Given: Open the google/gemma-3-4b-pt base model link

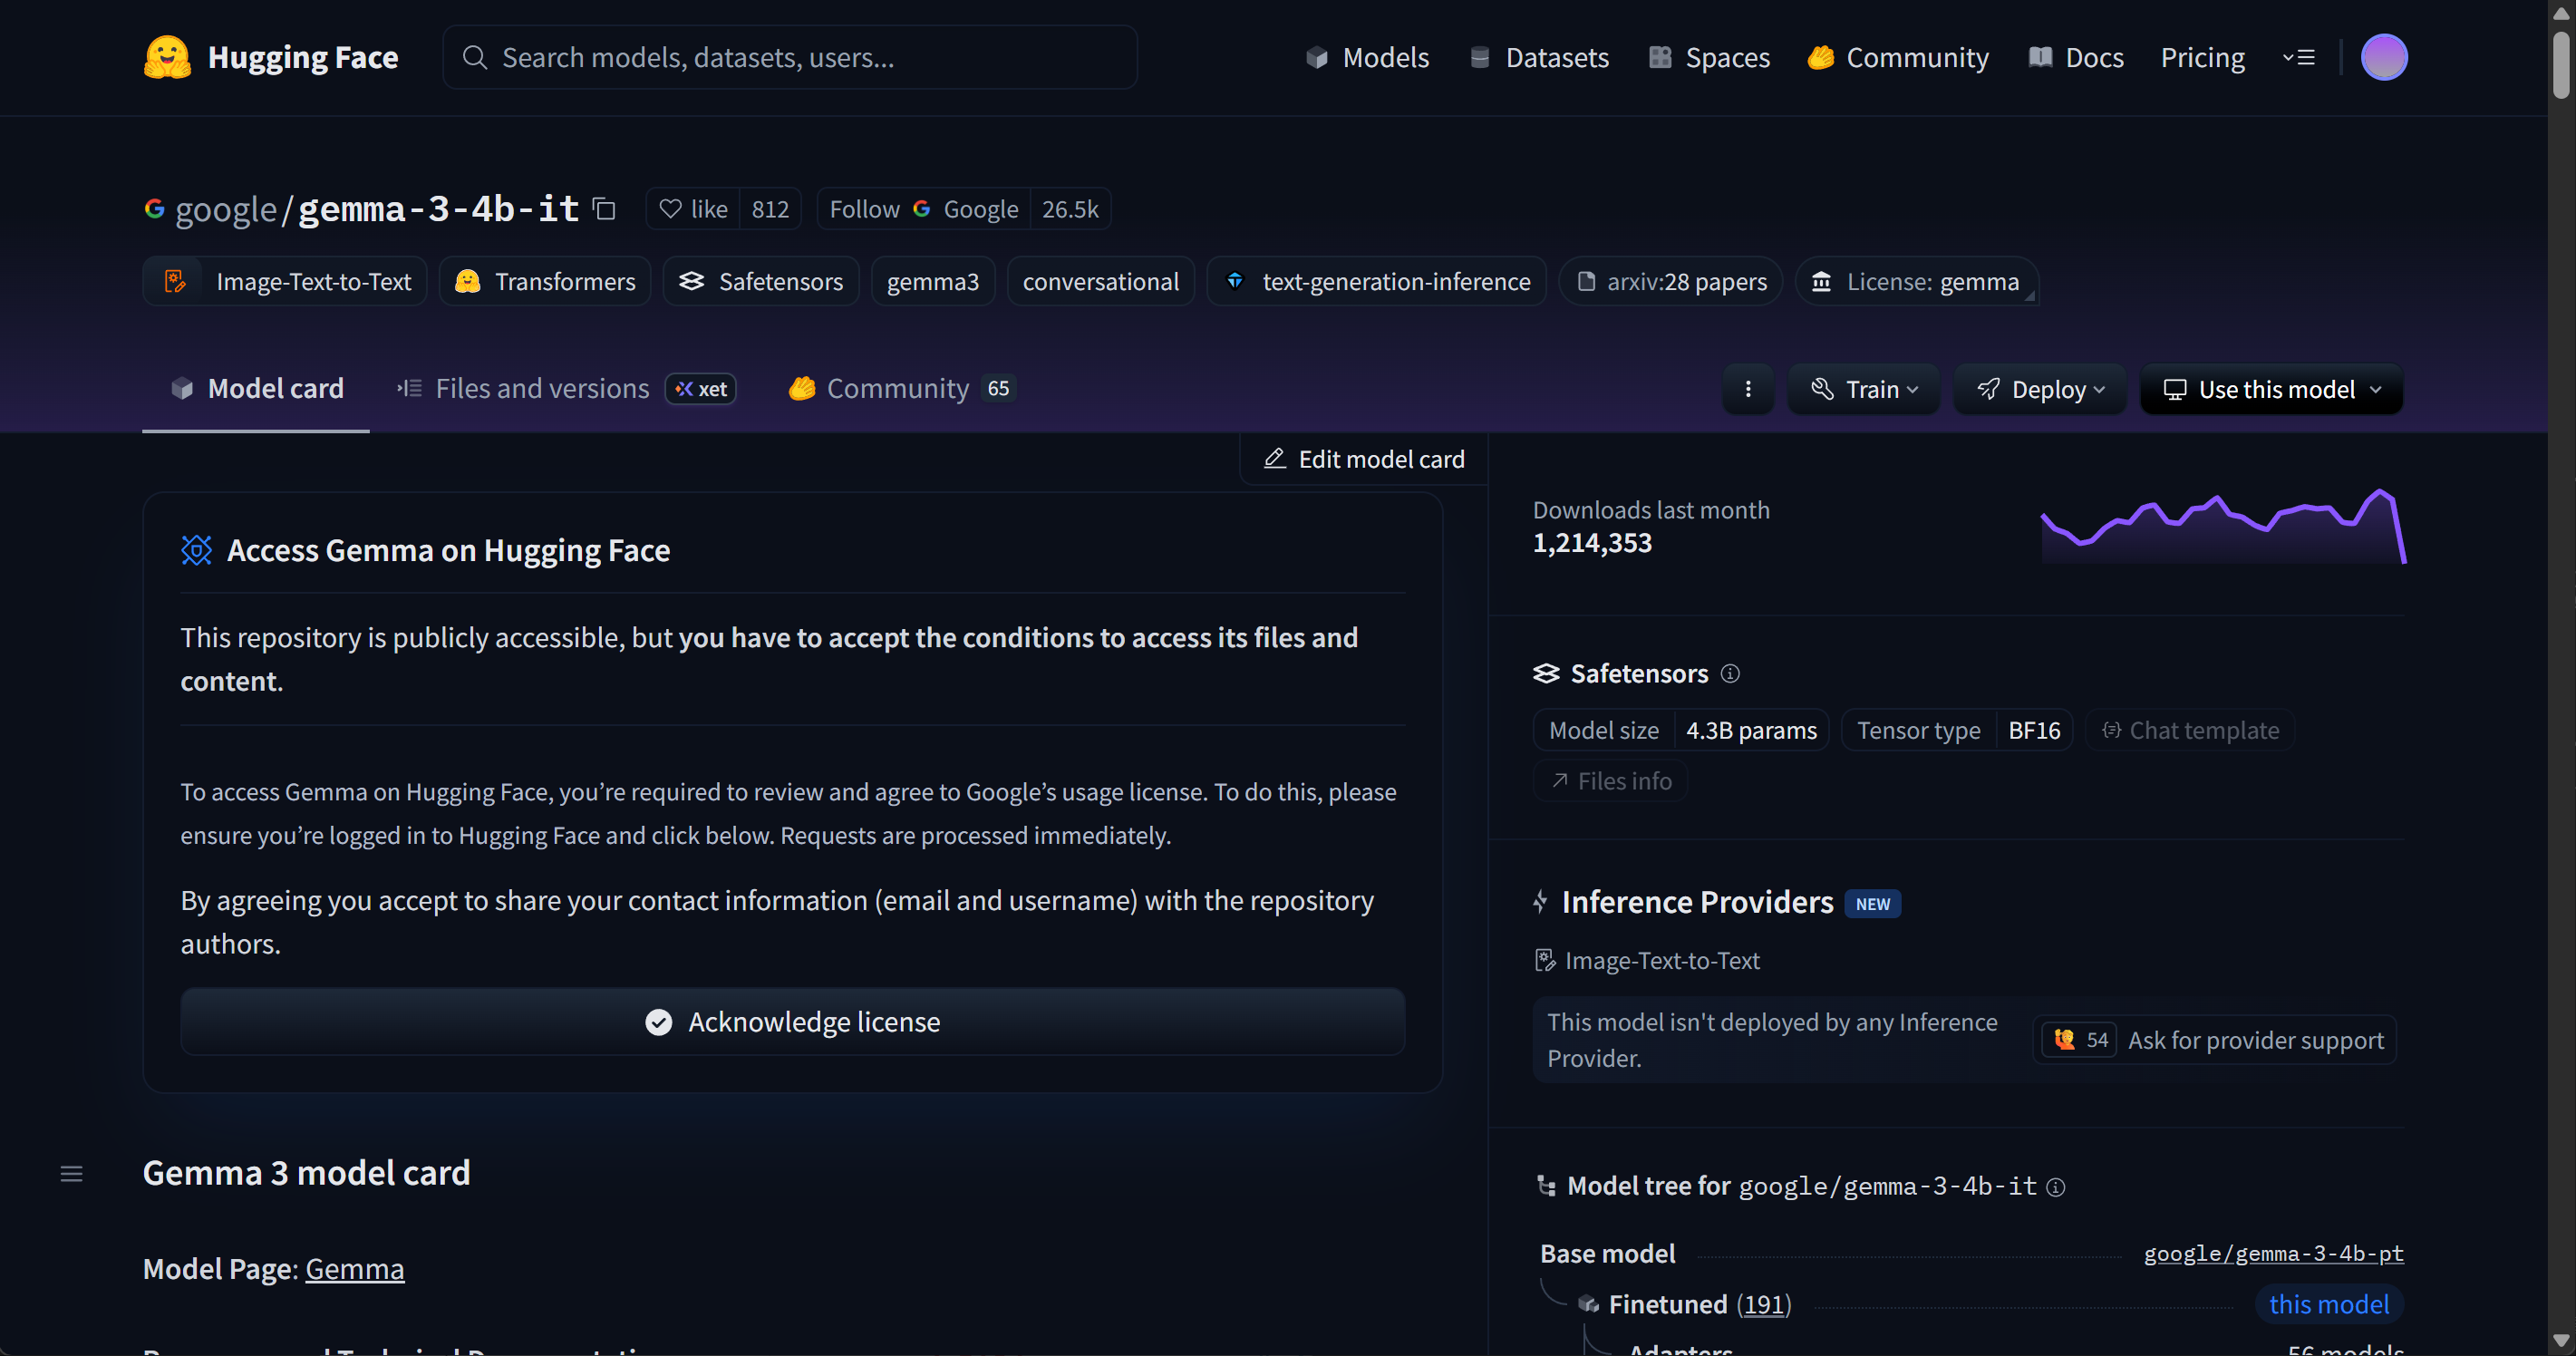Looking at the screenshot, I should pos(2272,1253).
